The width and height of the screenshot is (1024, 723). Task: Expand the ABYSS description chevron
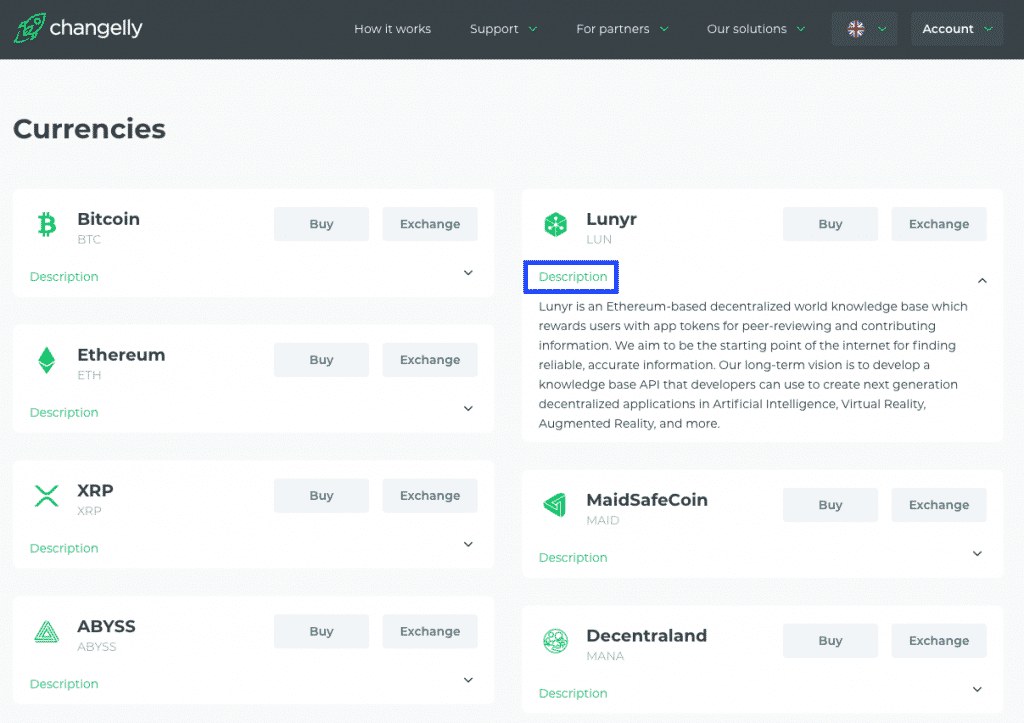[x=468, y=681]
